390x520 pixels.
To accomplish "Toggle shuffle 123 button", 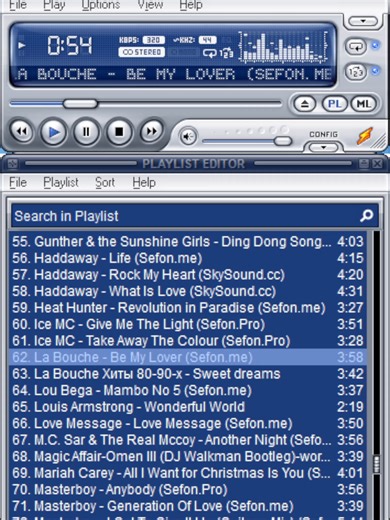I will click(356, 72).
